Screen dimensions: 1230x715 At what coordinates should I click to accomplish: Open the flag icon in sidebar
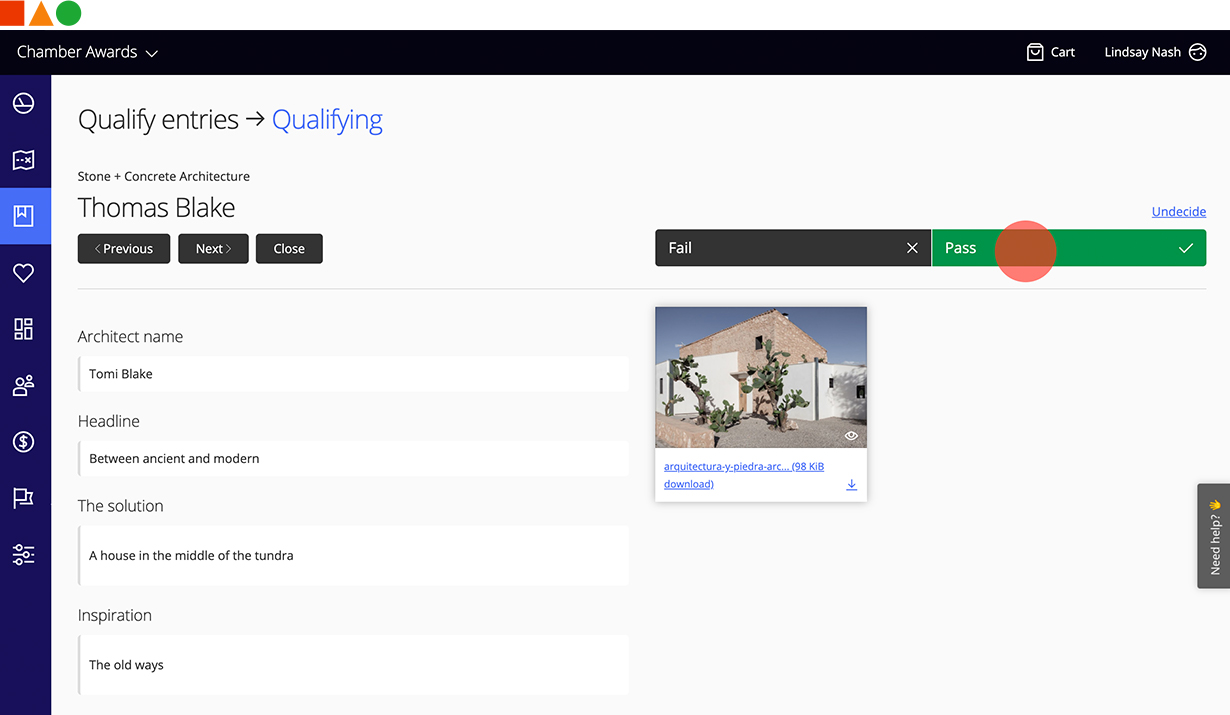pos(23,498)
